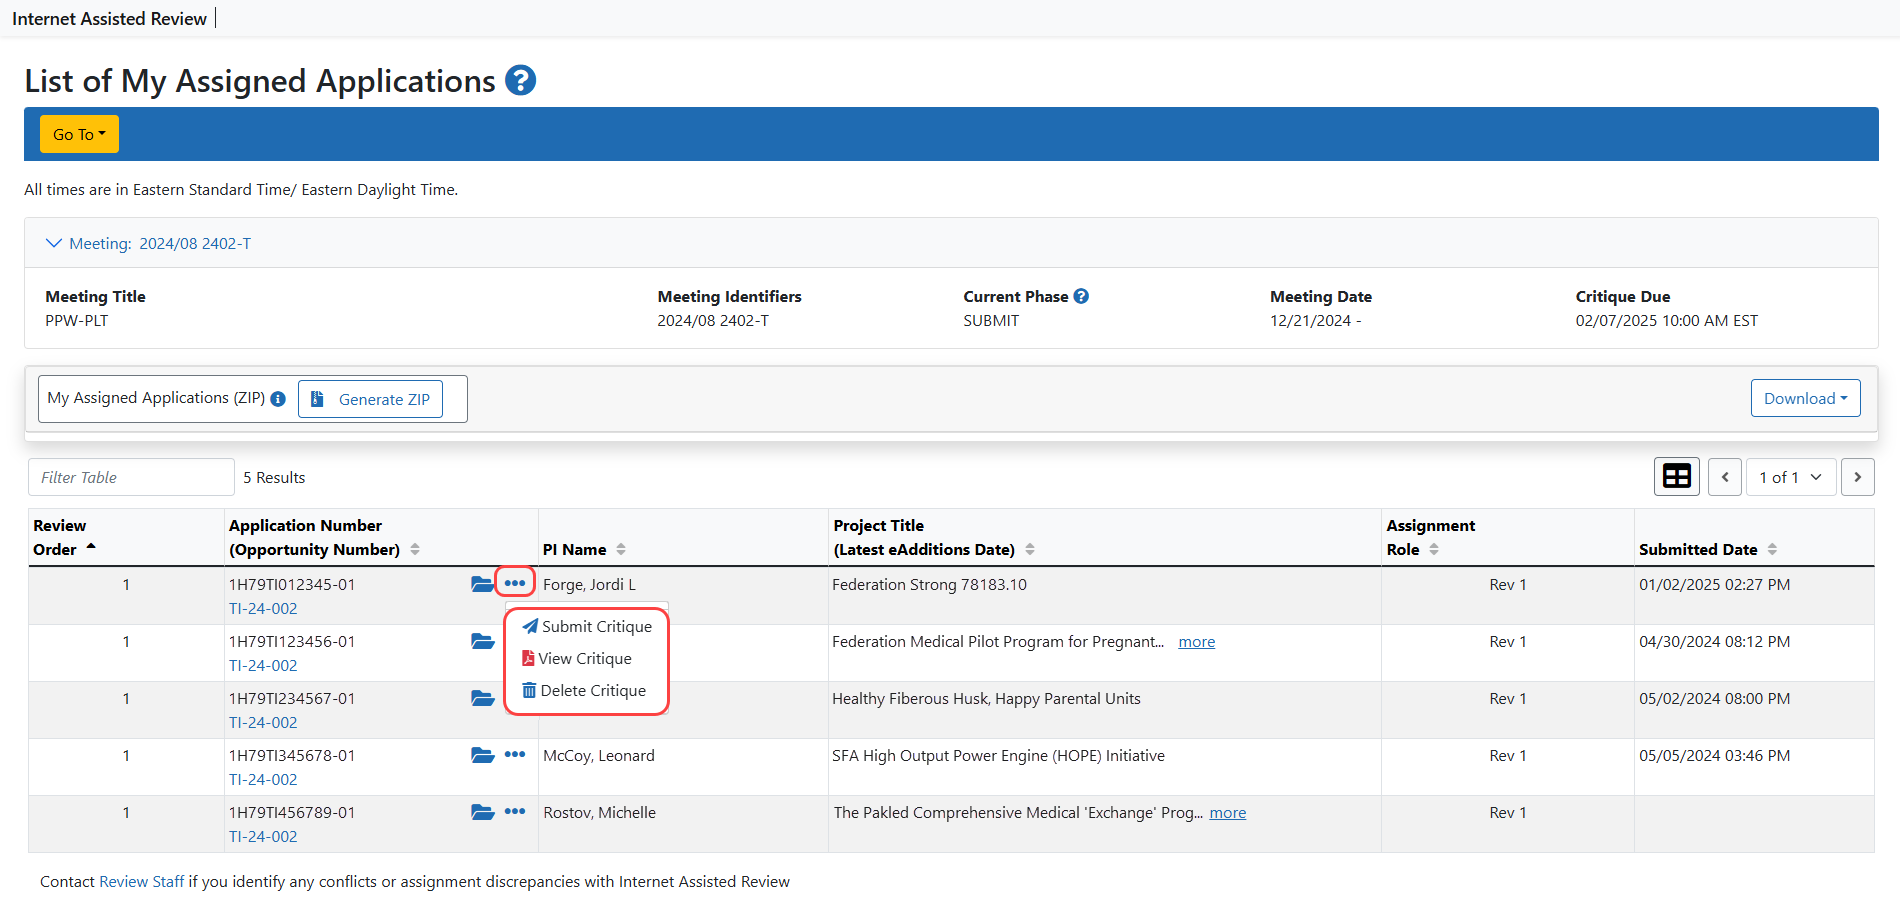Open the 1 of 1 page selector

coord(1790,477)
